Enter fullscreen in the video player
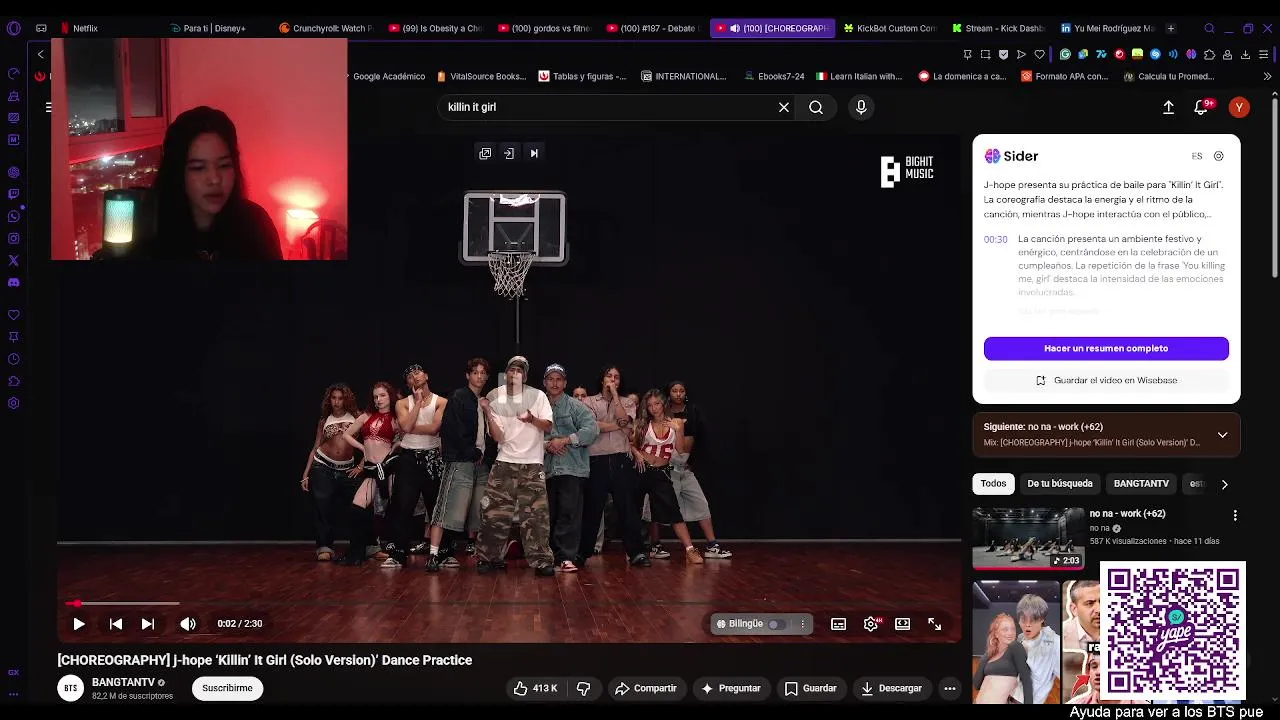This screenshot has height=720, width=1280. [935, 623]
